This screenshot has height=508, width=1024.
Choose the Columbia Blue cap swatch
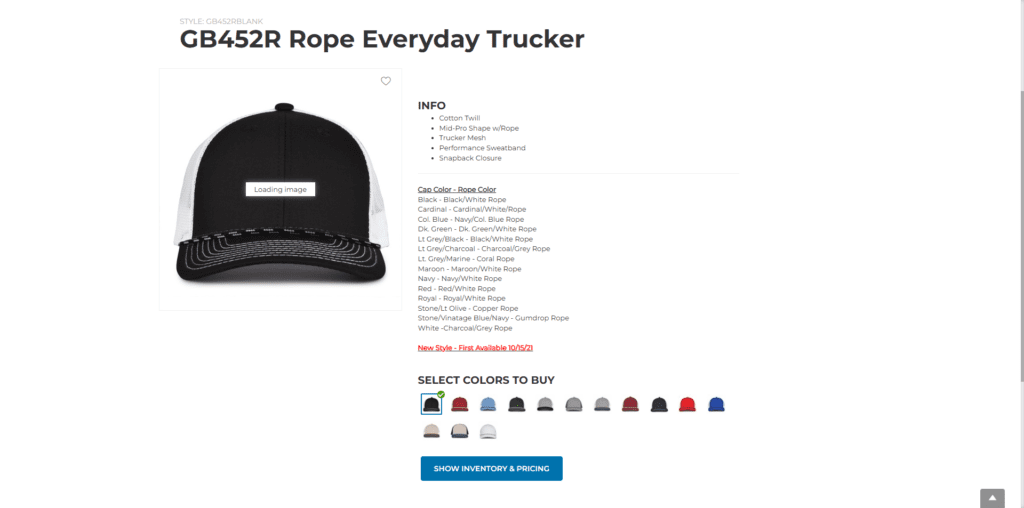tap(488, 404)
